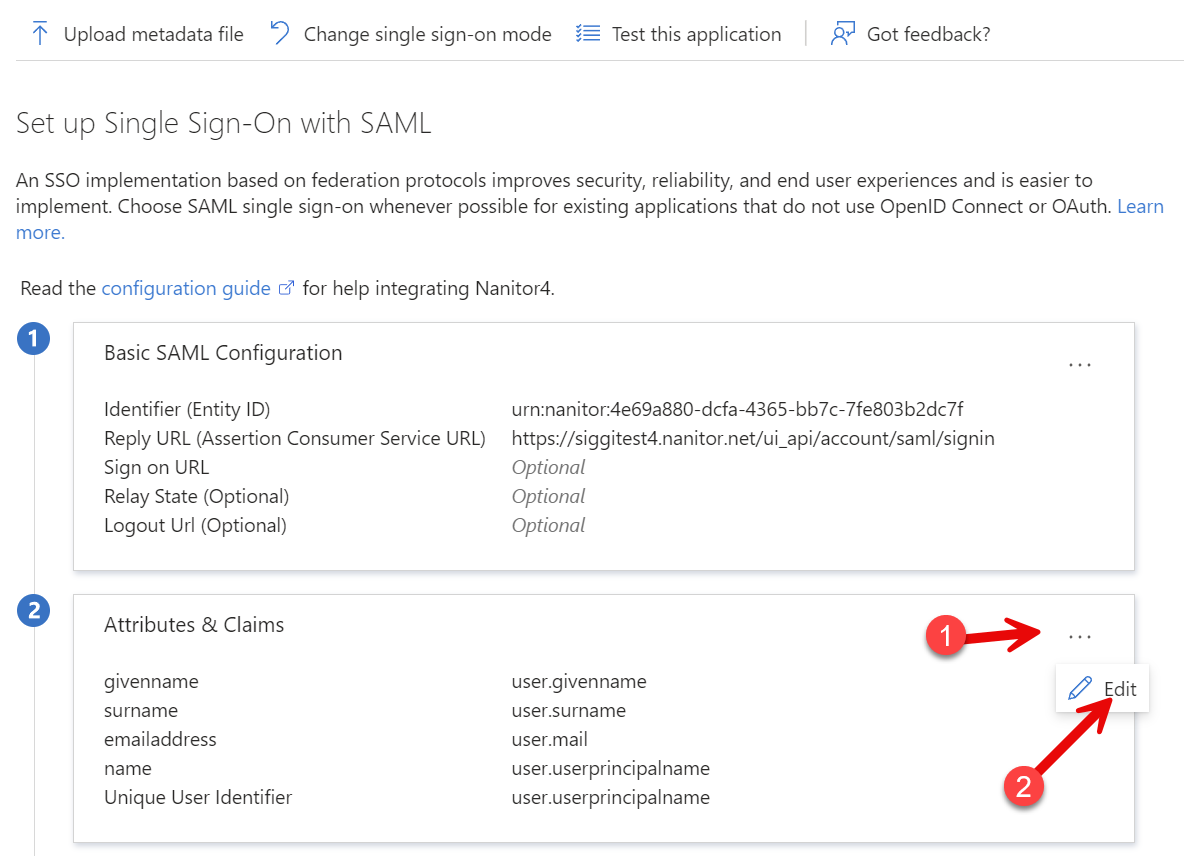Select the Upload metadata file command
The image size is (1184, 856).
coord(153,34)
